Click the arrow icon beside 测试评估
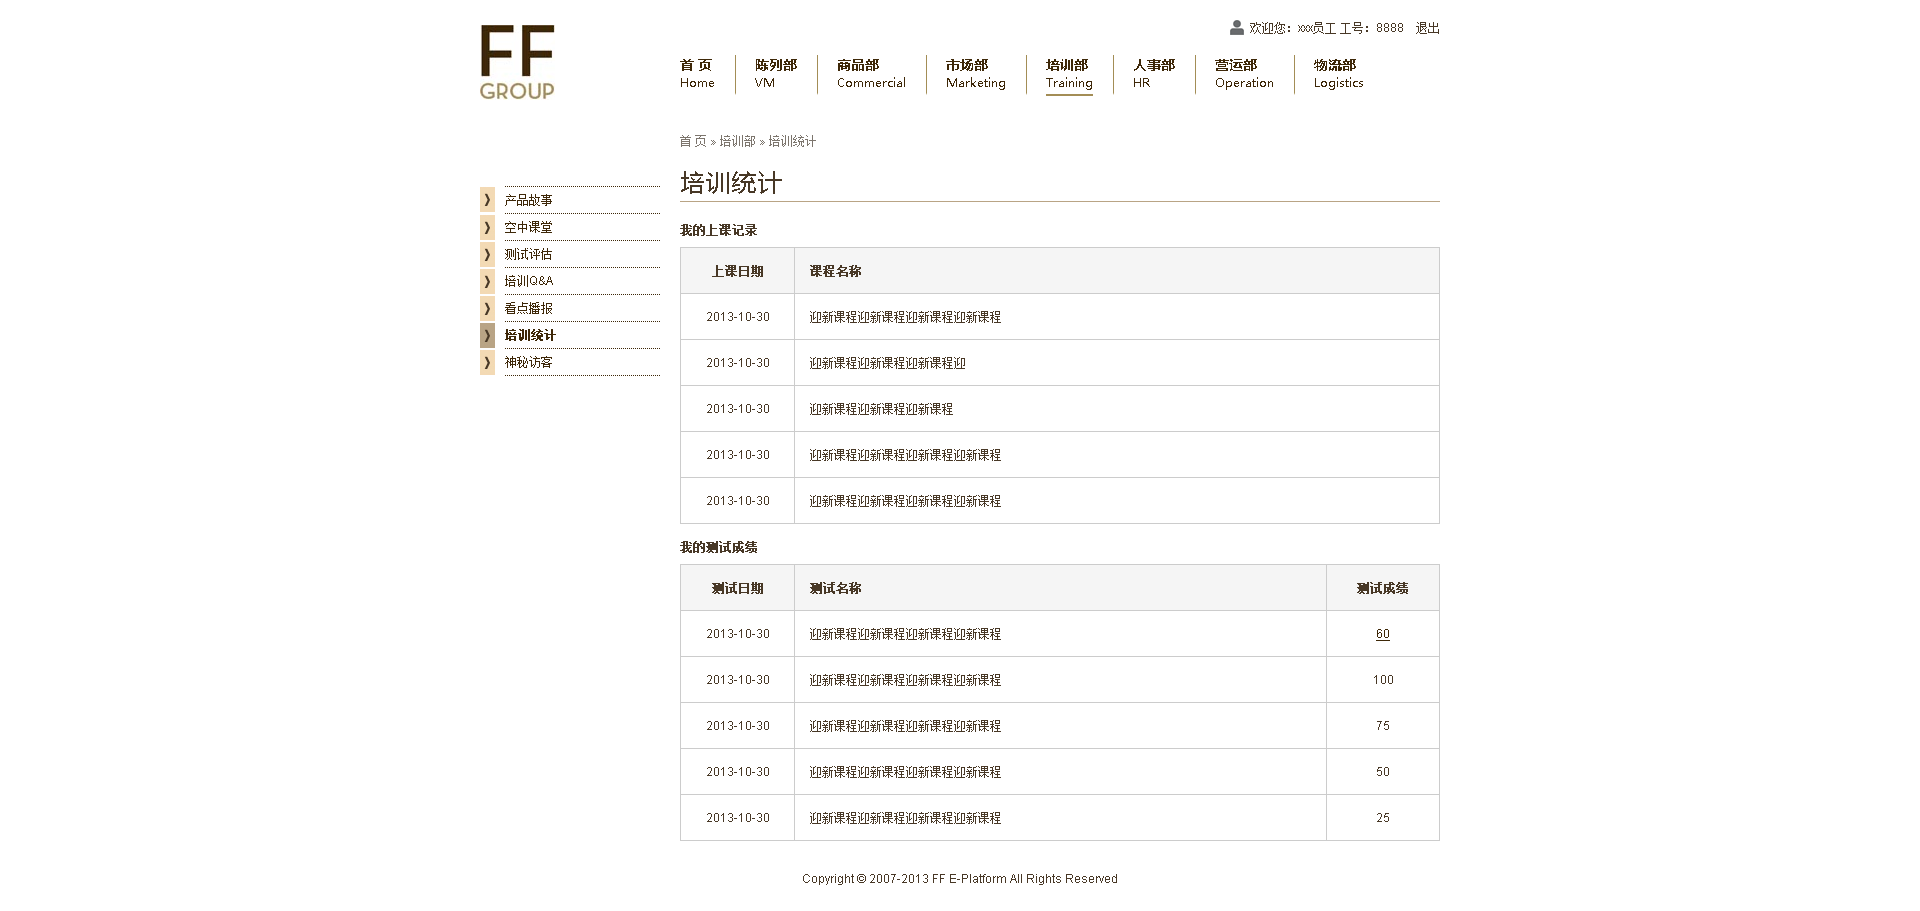This screenshot has width=1920, height=911. [x=487, y=254]
